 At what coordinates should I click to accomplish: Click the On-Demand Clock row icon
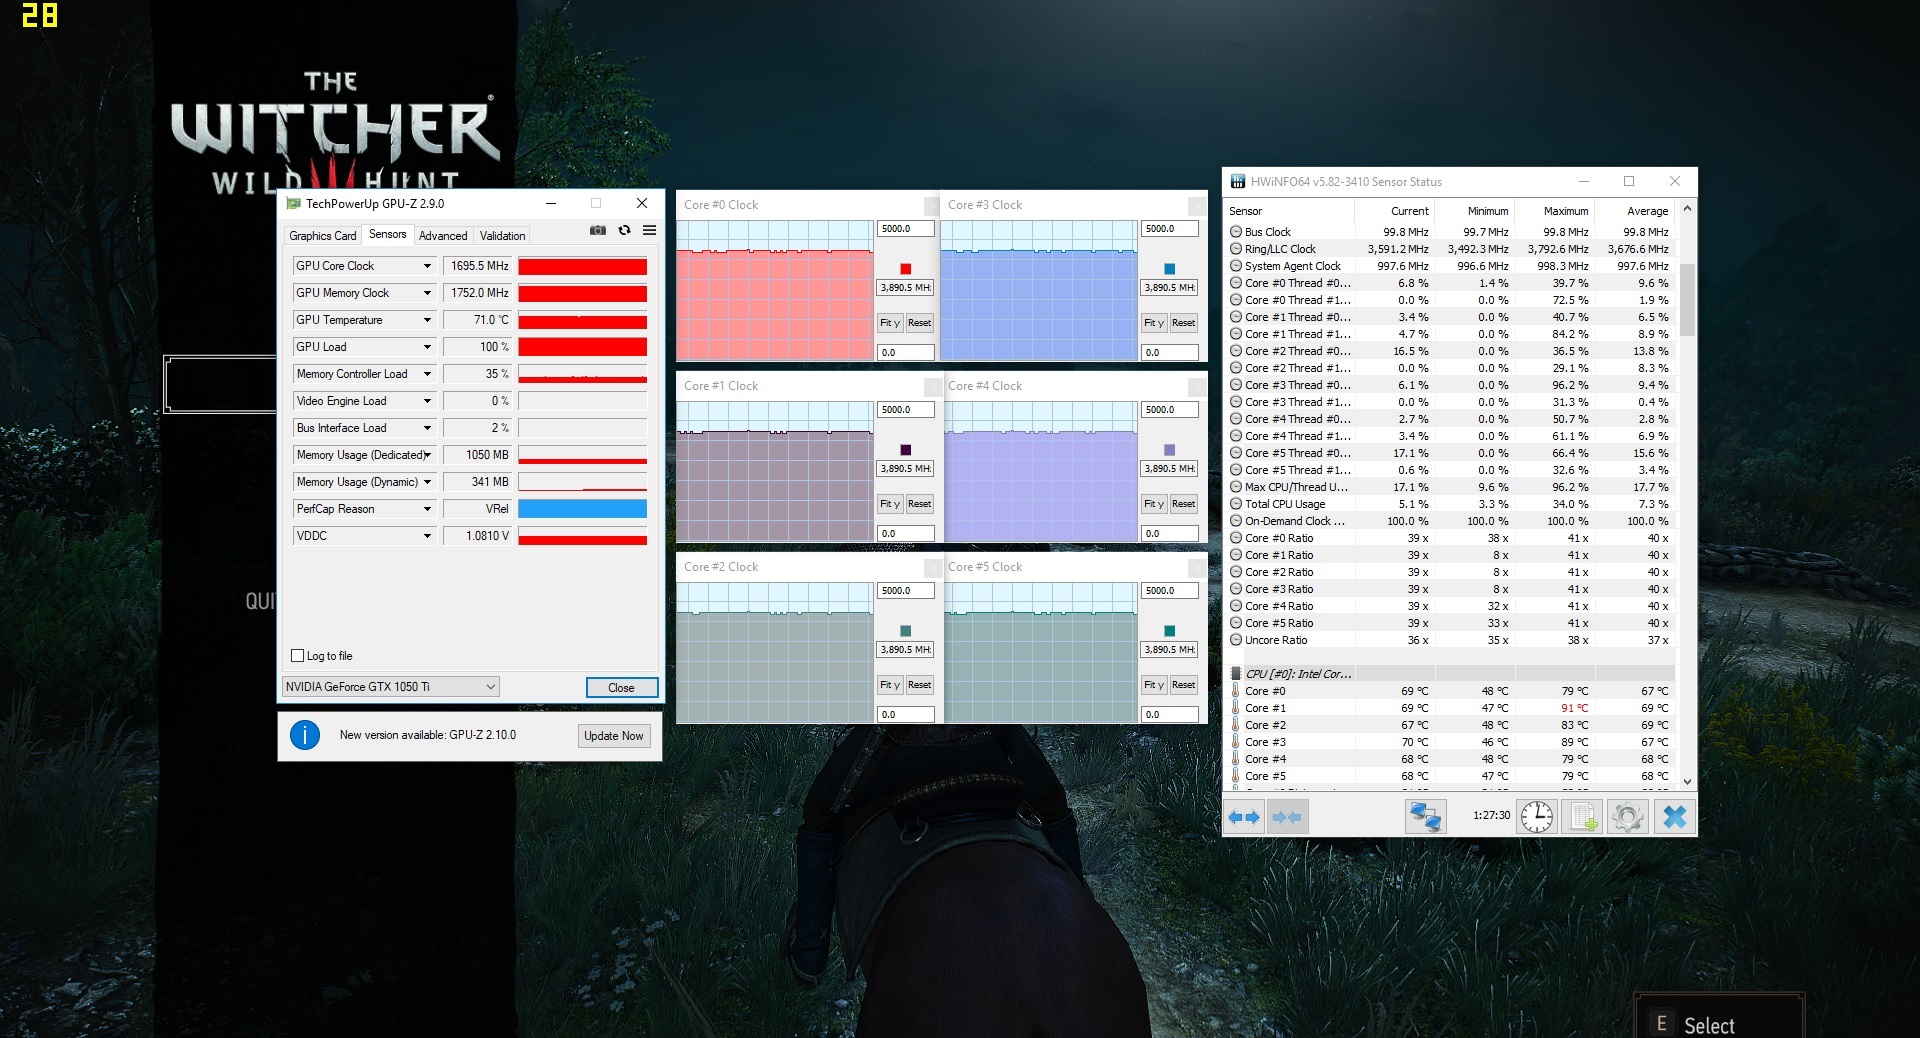(x=1236, y=521)
